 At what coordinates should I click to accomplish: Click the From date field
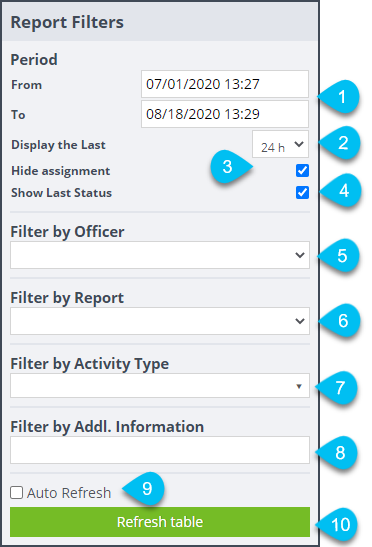pos(225,84)
